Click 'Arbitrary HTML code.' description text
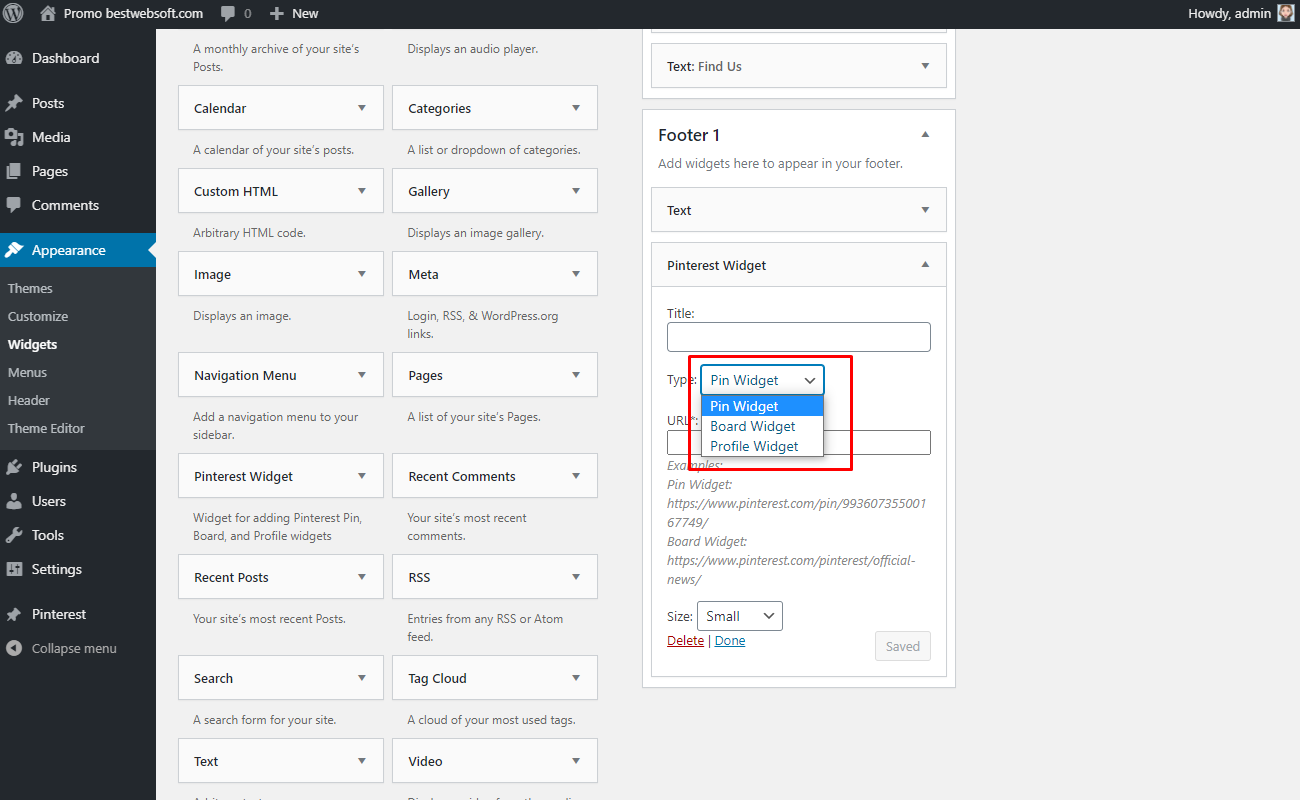This screenshot has height=800, width=1300. pos(249,233)
